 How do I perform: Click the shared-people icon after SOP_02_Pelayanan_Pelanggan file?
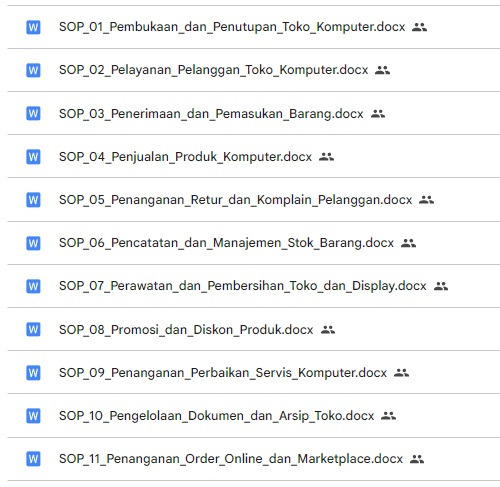382,70
